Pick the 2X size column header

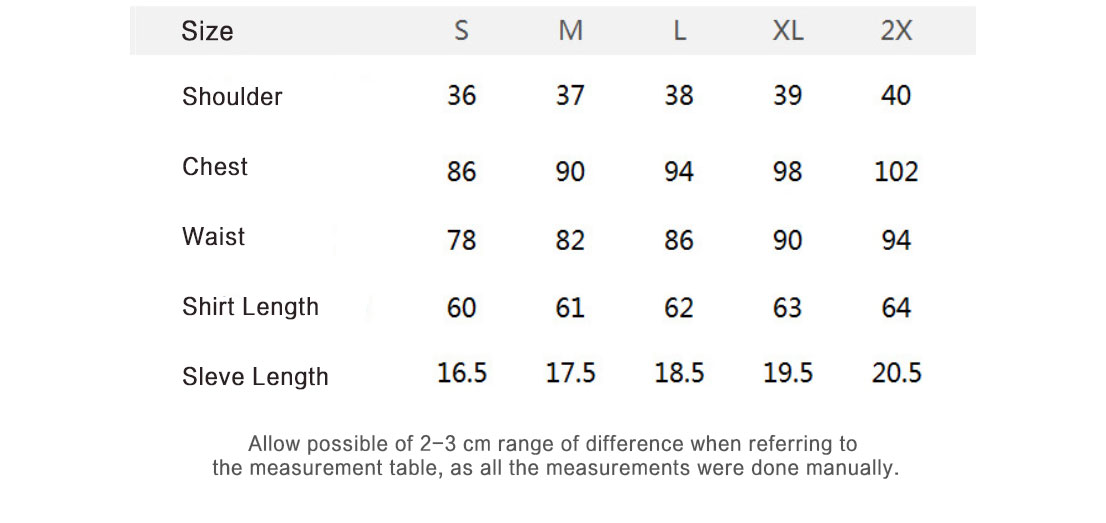pos(896,31)
